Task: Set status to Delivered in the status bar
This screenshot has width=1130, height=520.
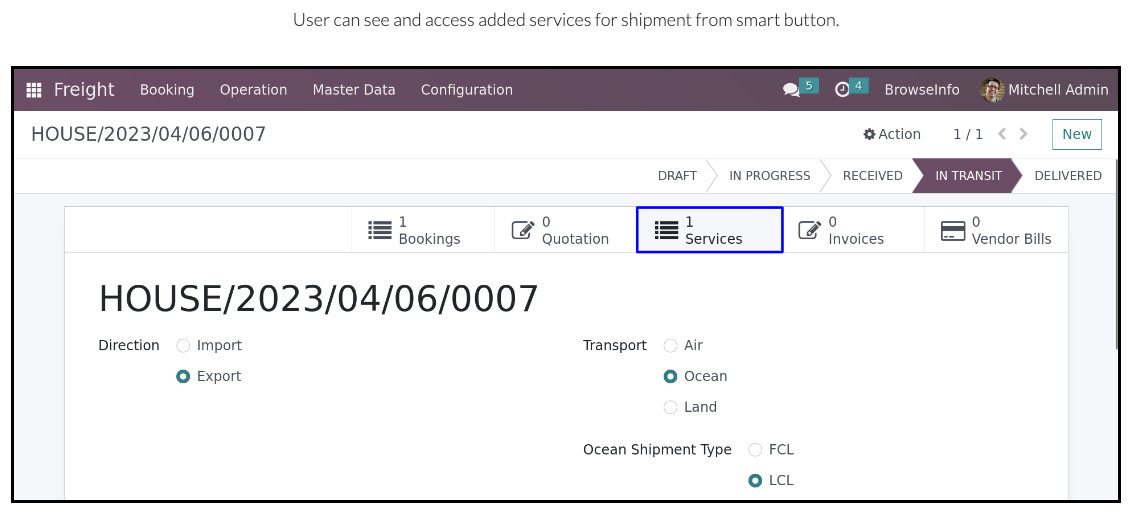Action: point(1068,176)
